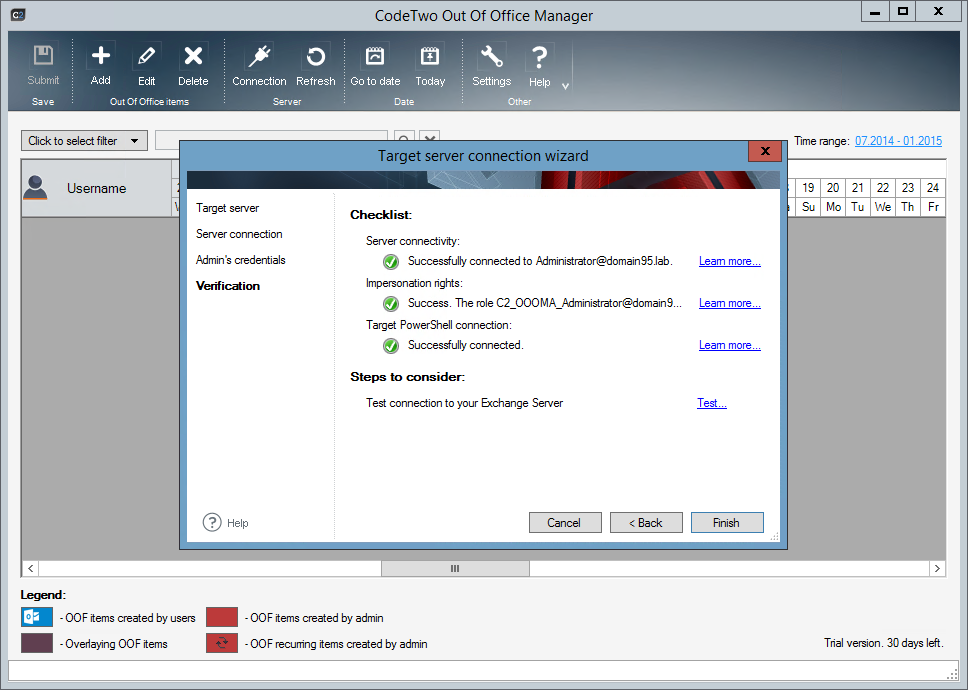The image size is (968, 690).
Task: Open Learn more for Target PowerShell connection
Action: (730, 345)
